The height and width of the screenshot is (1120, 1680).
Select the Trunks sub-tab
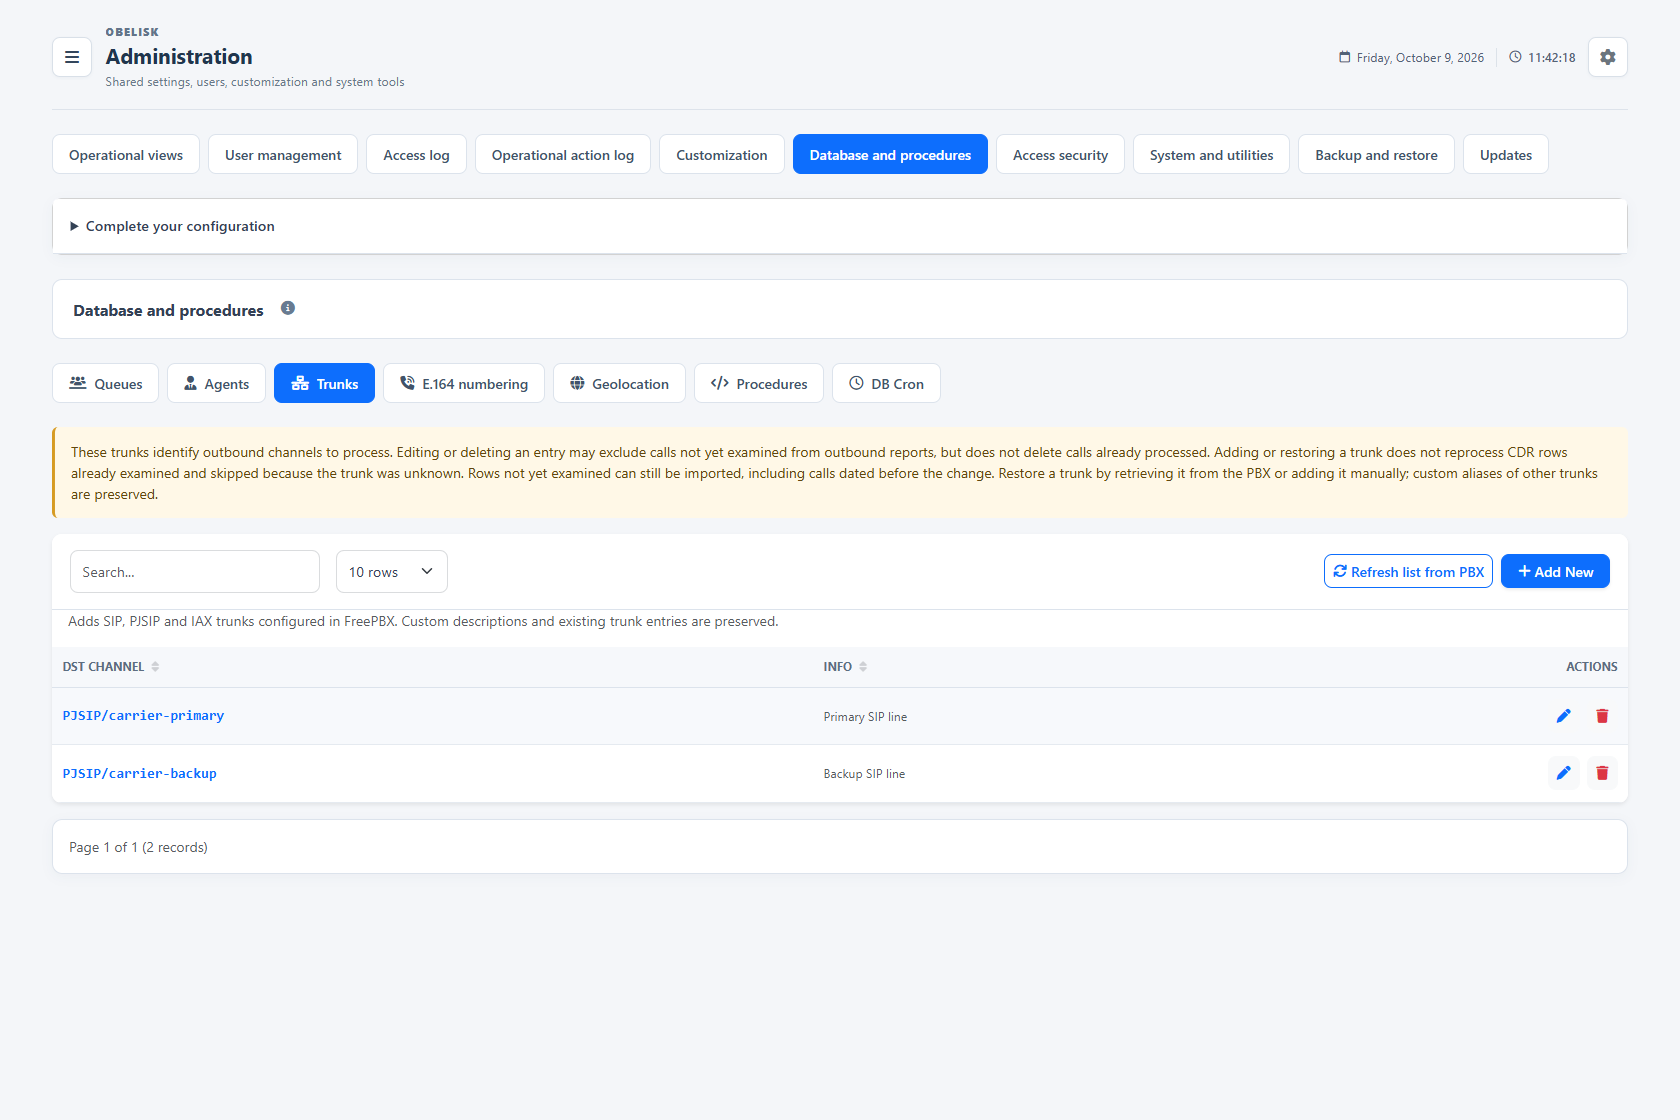pos(324,383)
